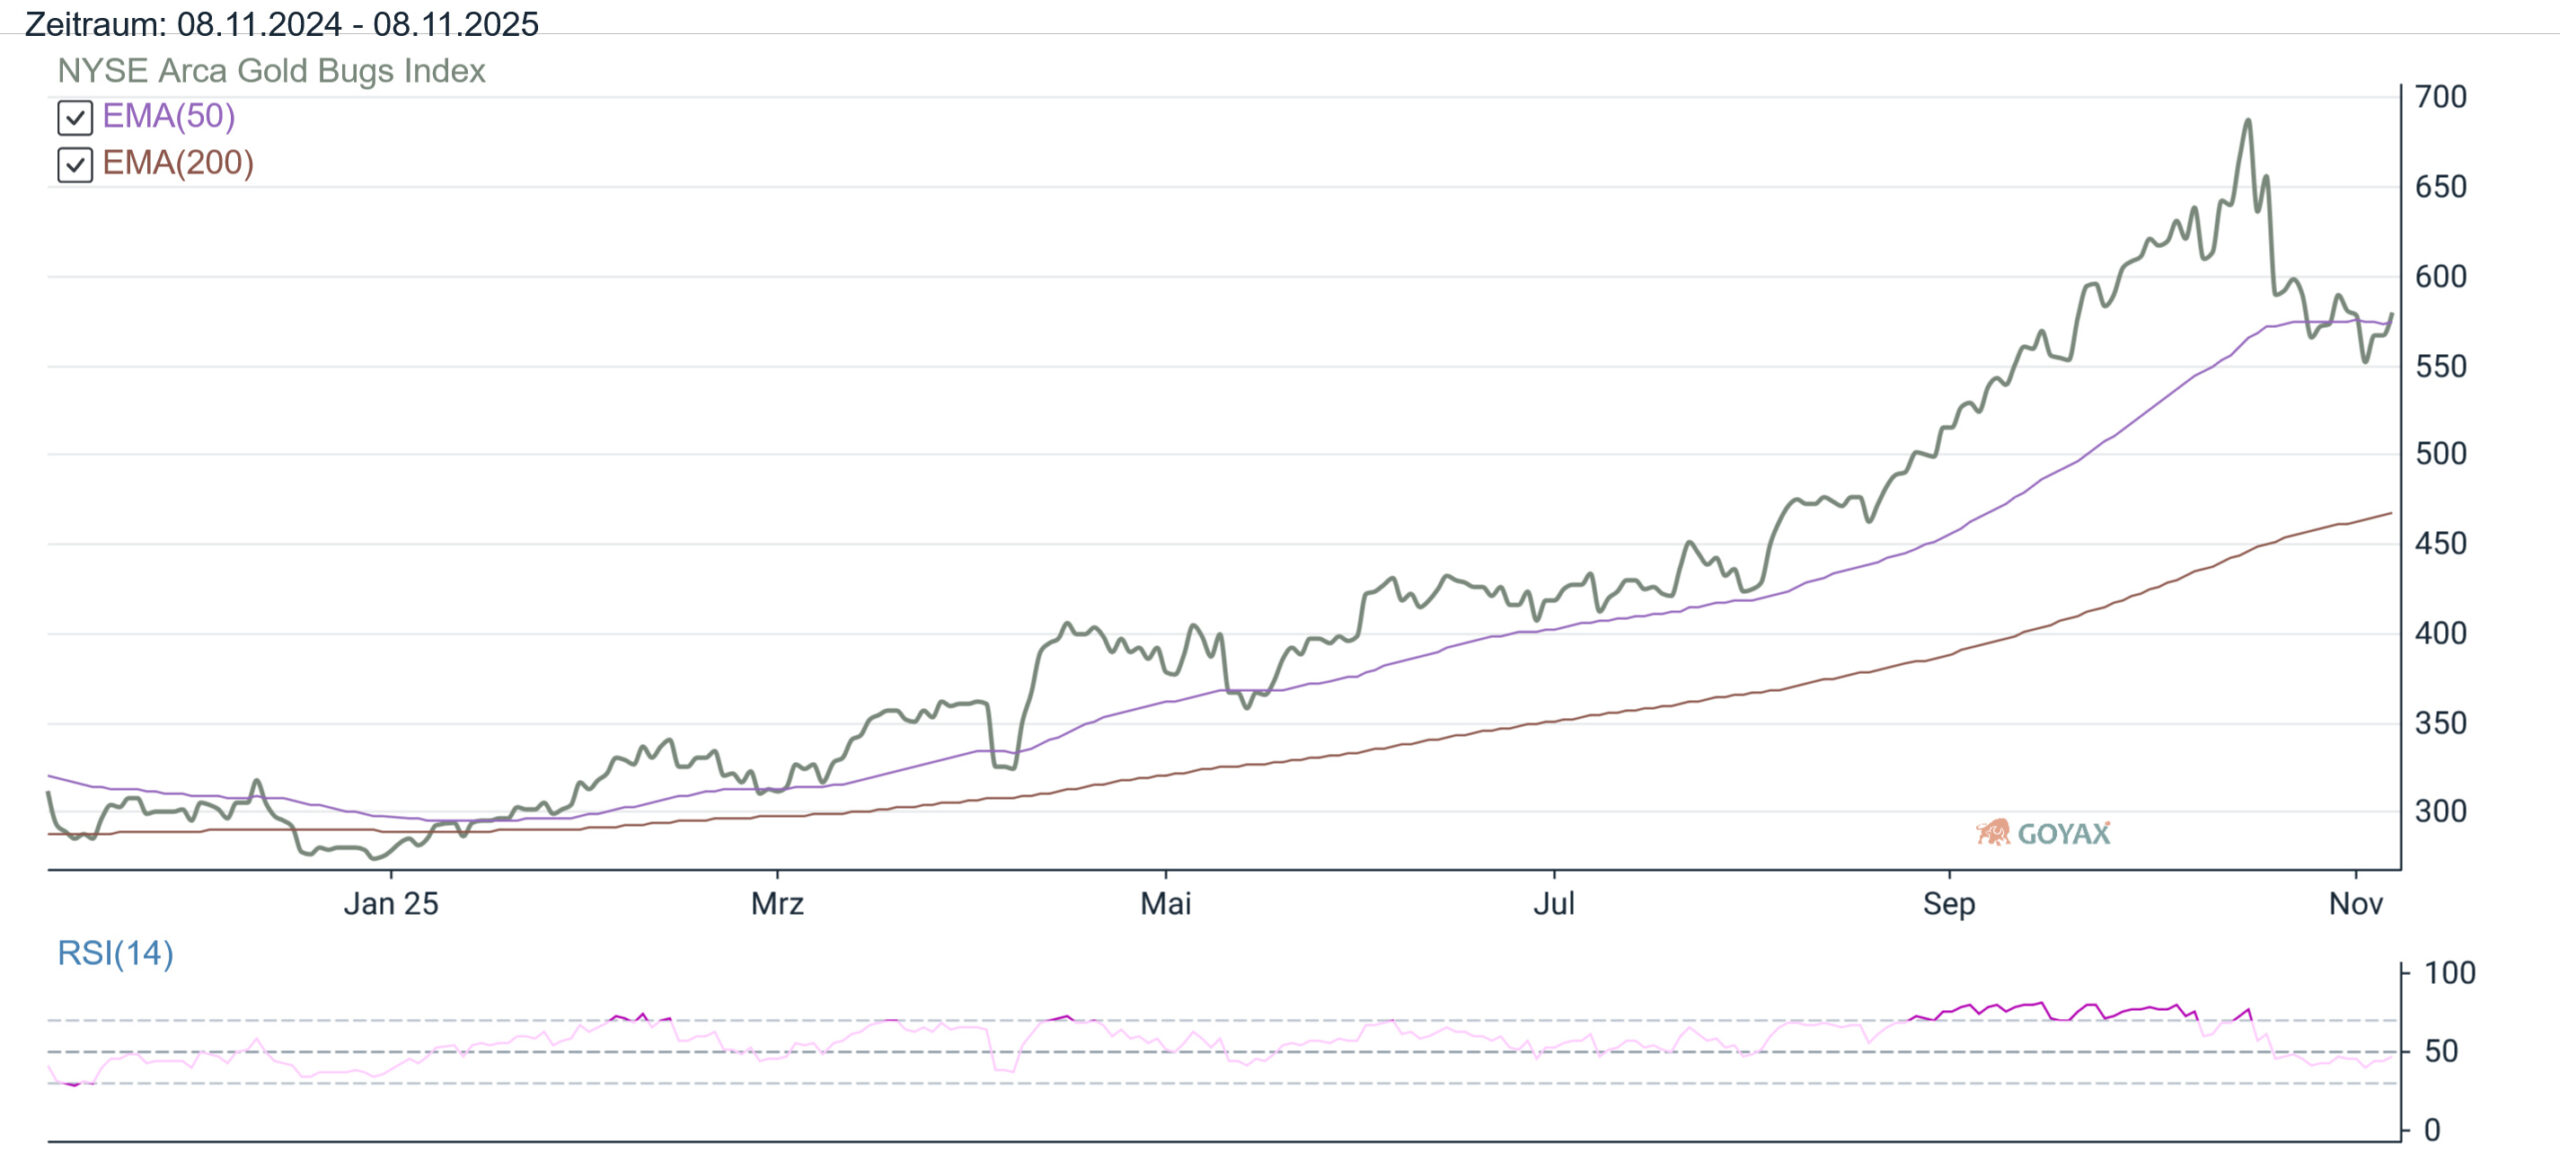The height and width of the screenshot is (1152, 2560).
Task: Click the Zeitraum date range header
Action: [281, 23]
